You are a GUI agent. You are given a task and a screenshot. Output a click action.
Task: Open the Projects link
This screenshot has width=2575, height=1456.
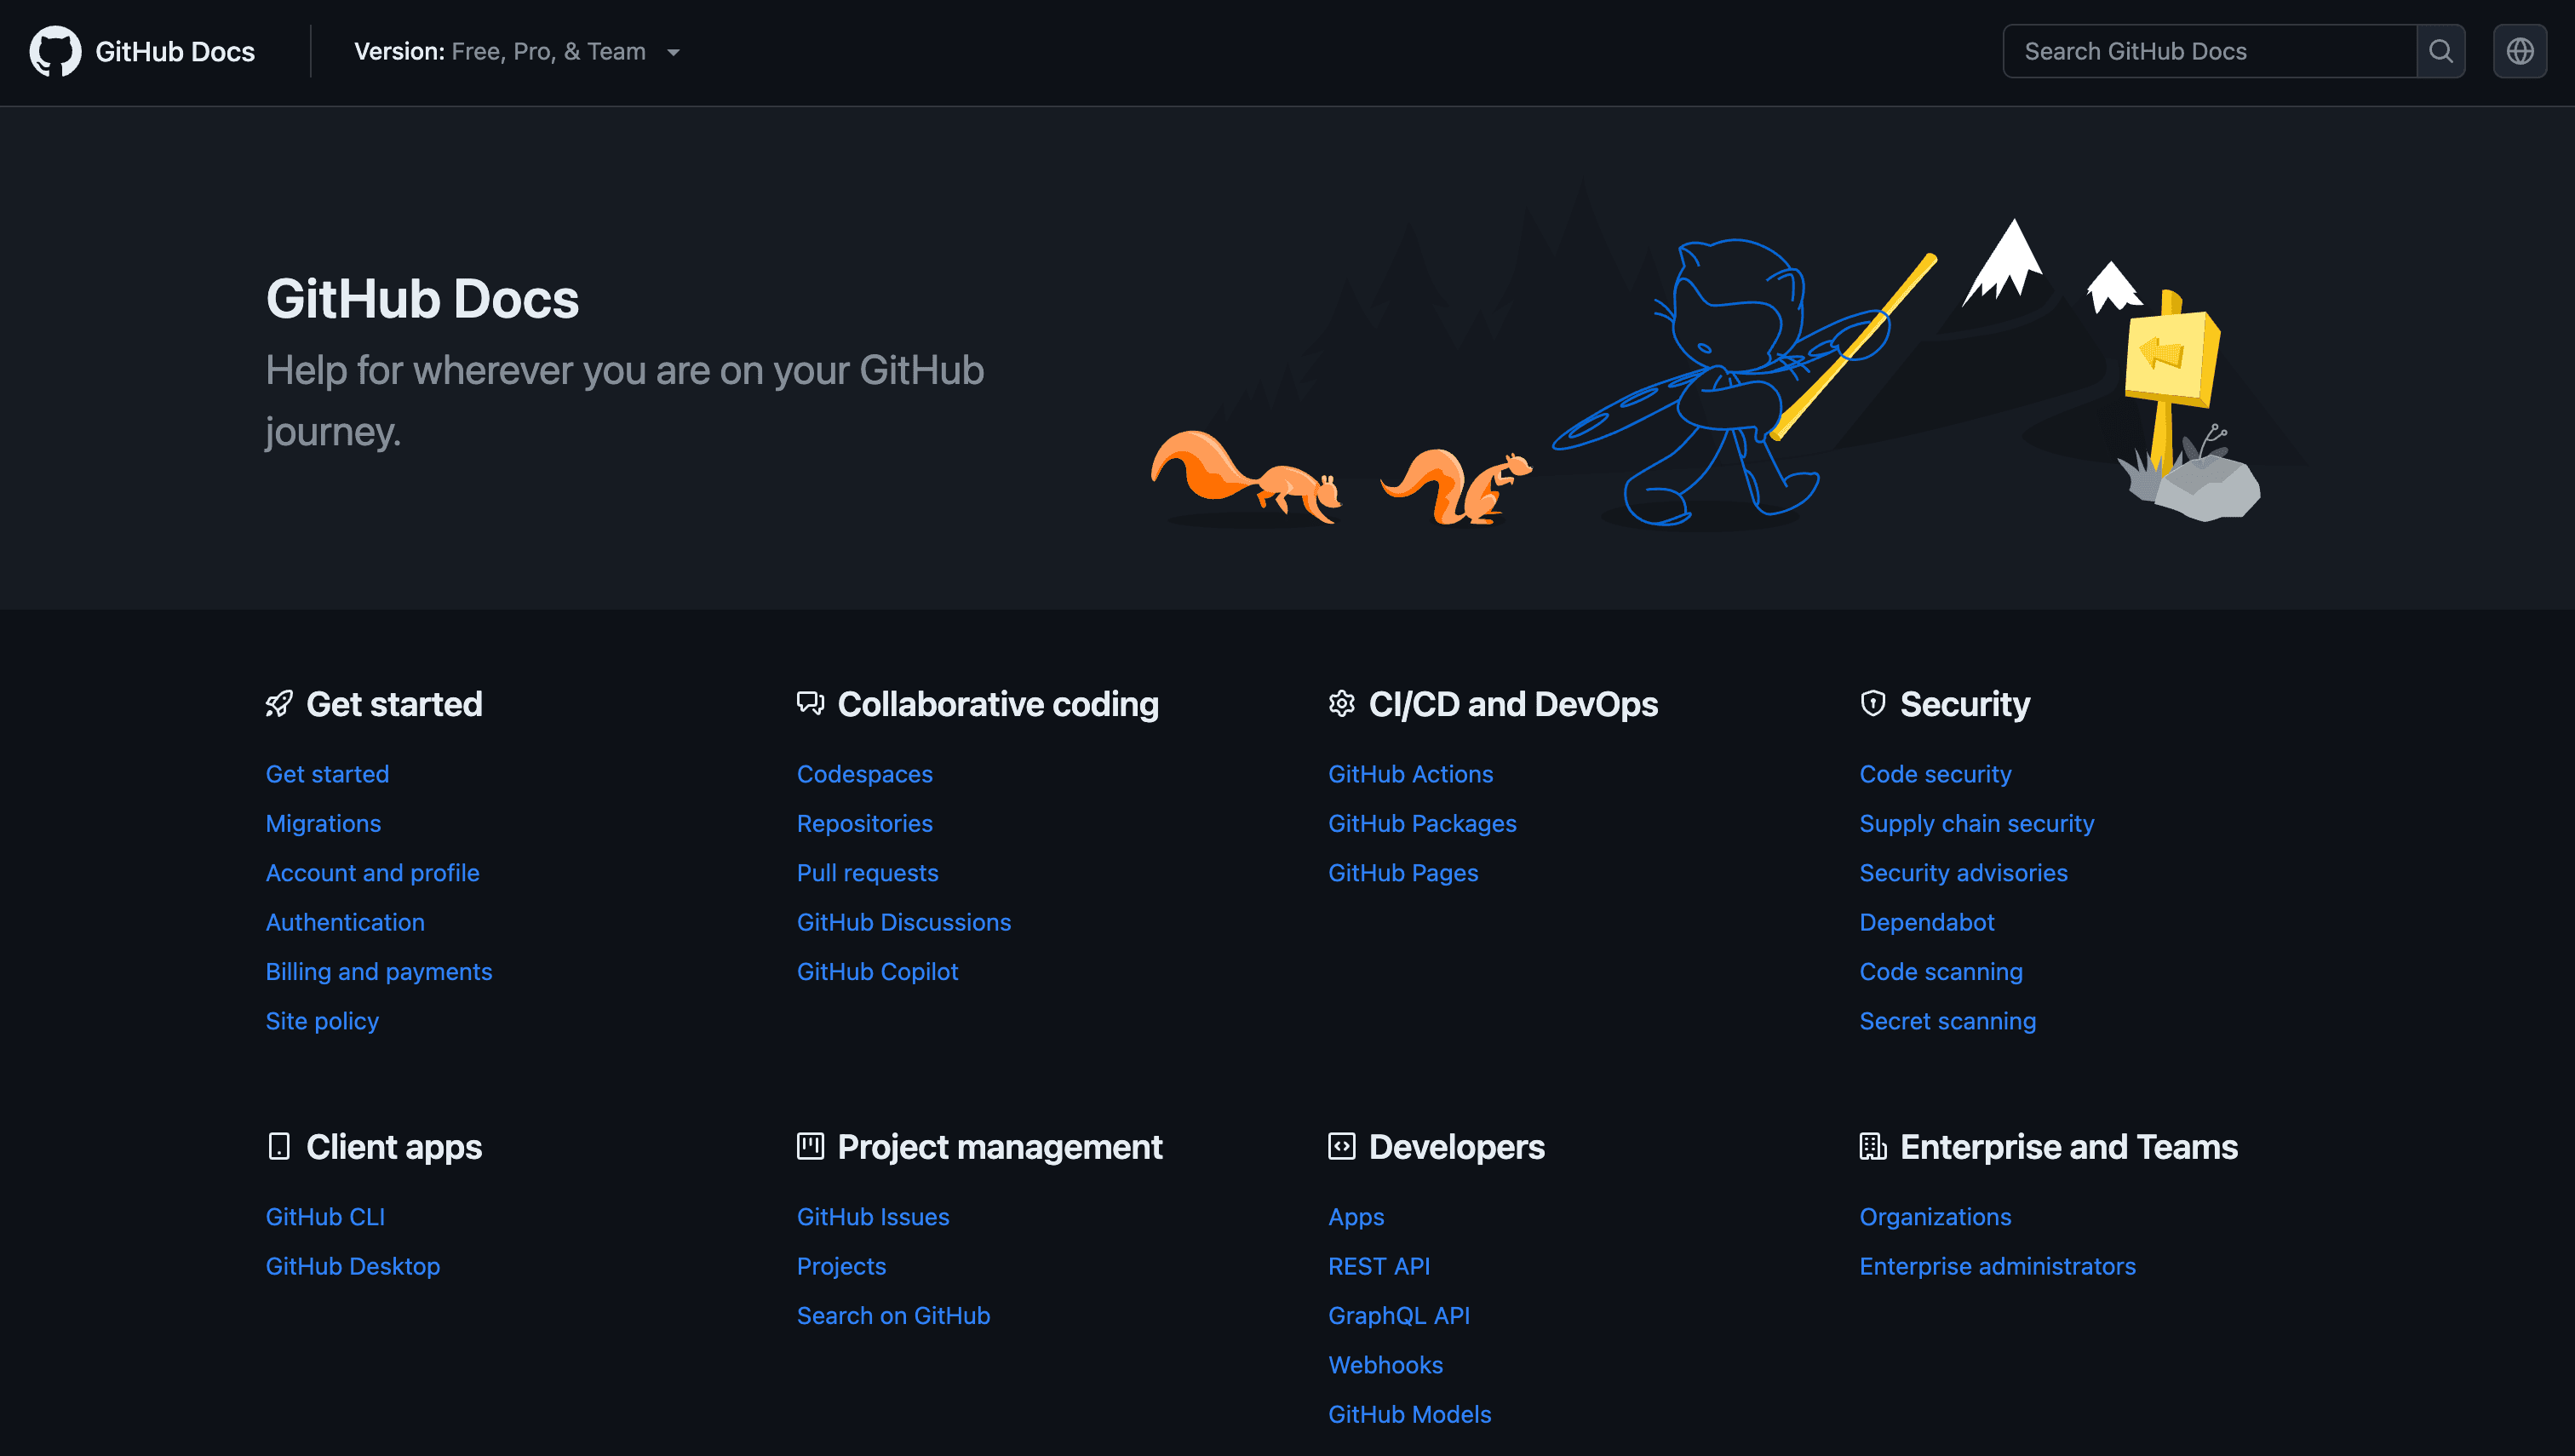(x=841, y=1266)
